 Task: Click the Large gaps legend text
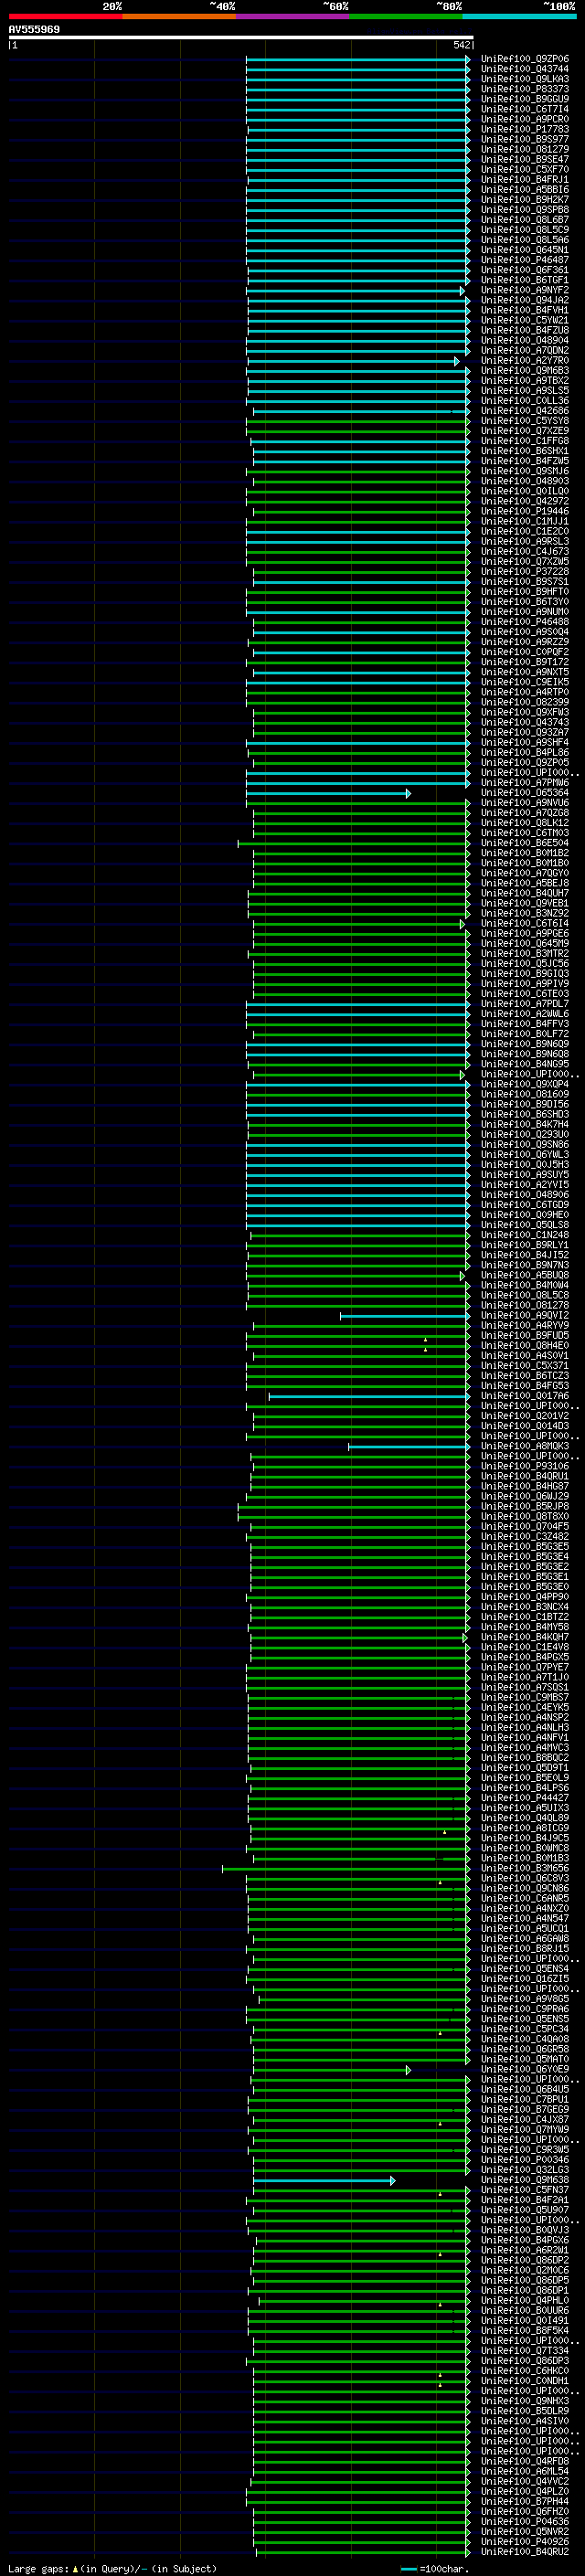click(x=39, y=2568)
